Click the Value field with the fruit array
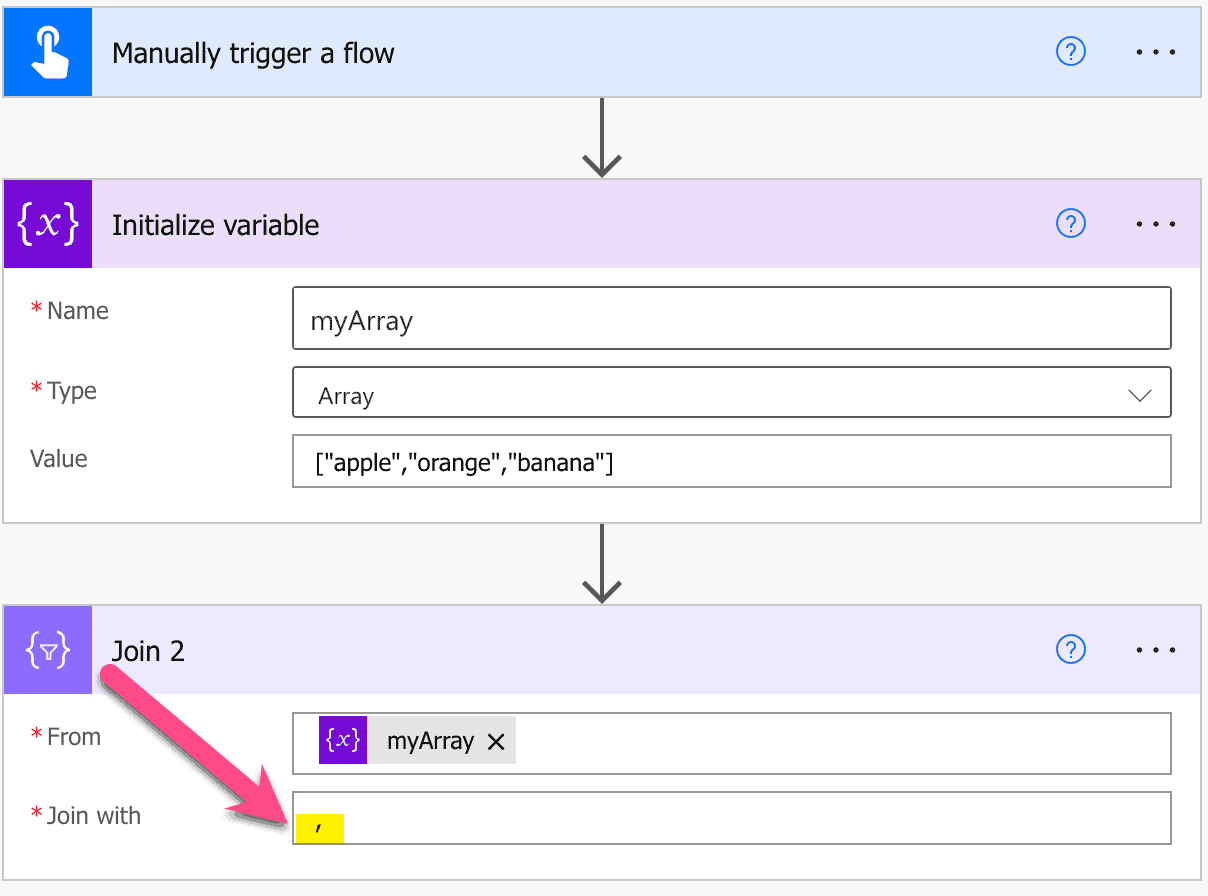 731,460
